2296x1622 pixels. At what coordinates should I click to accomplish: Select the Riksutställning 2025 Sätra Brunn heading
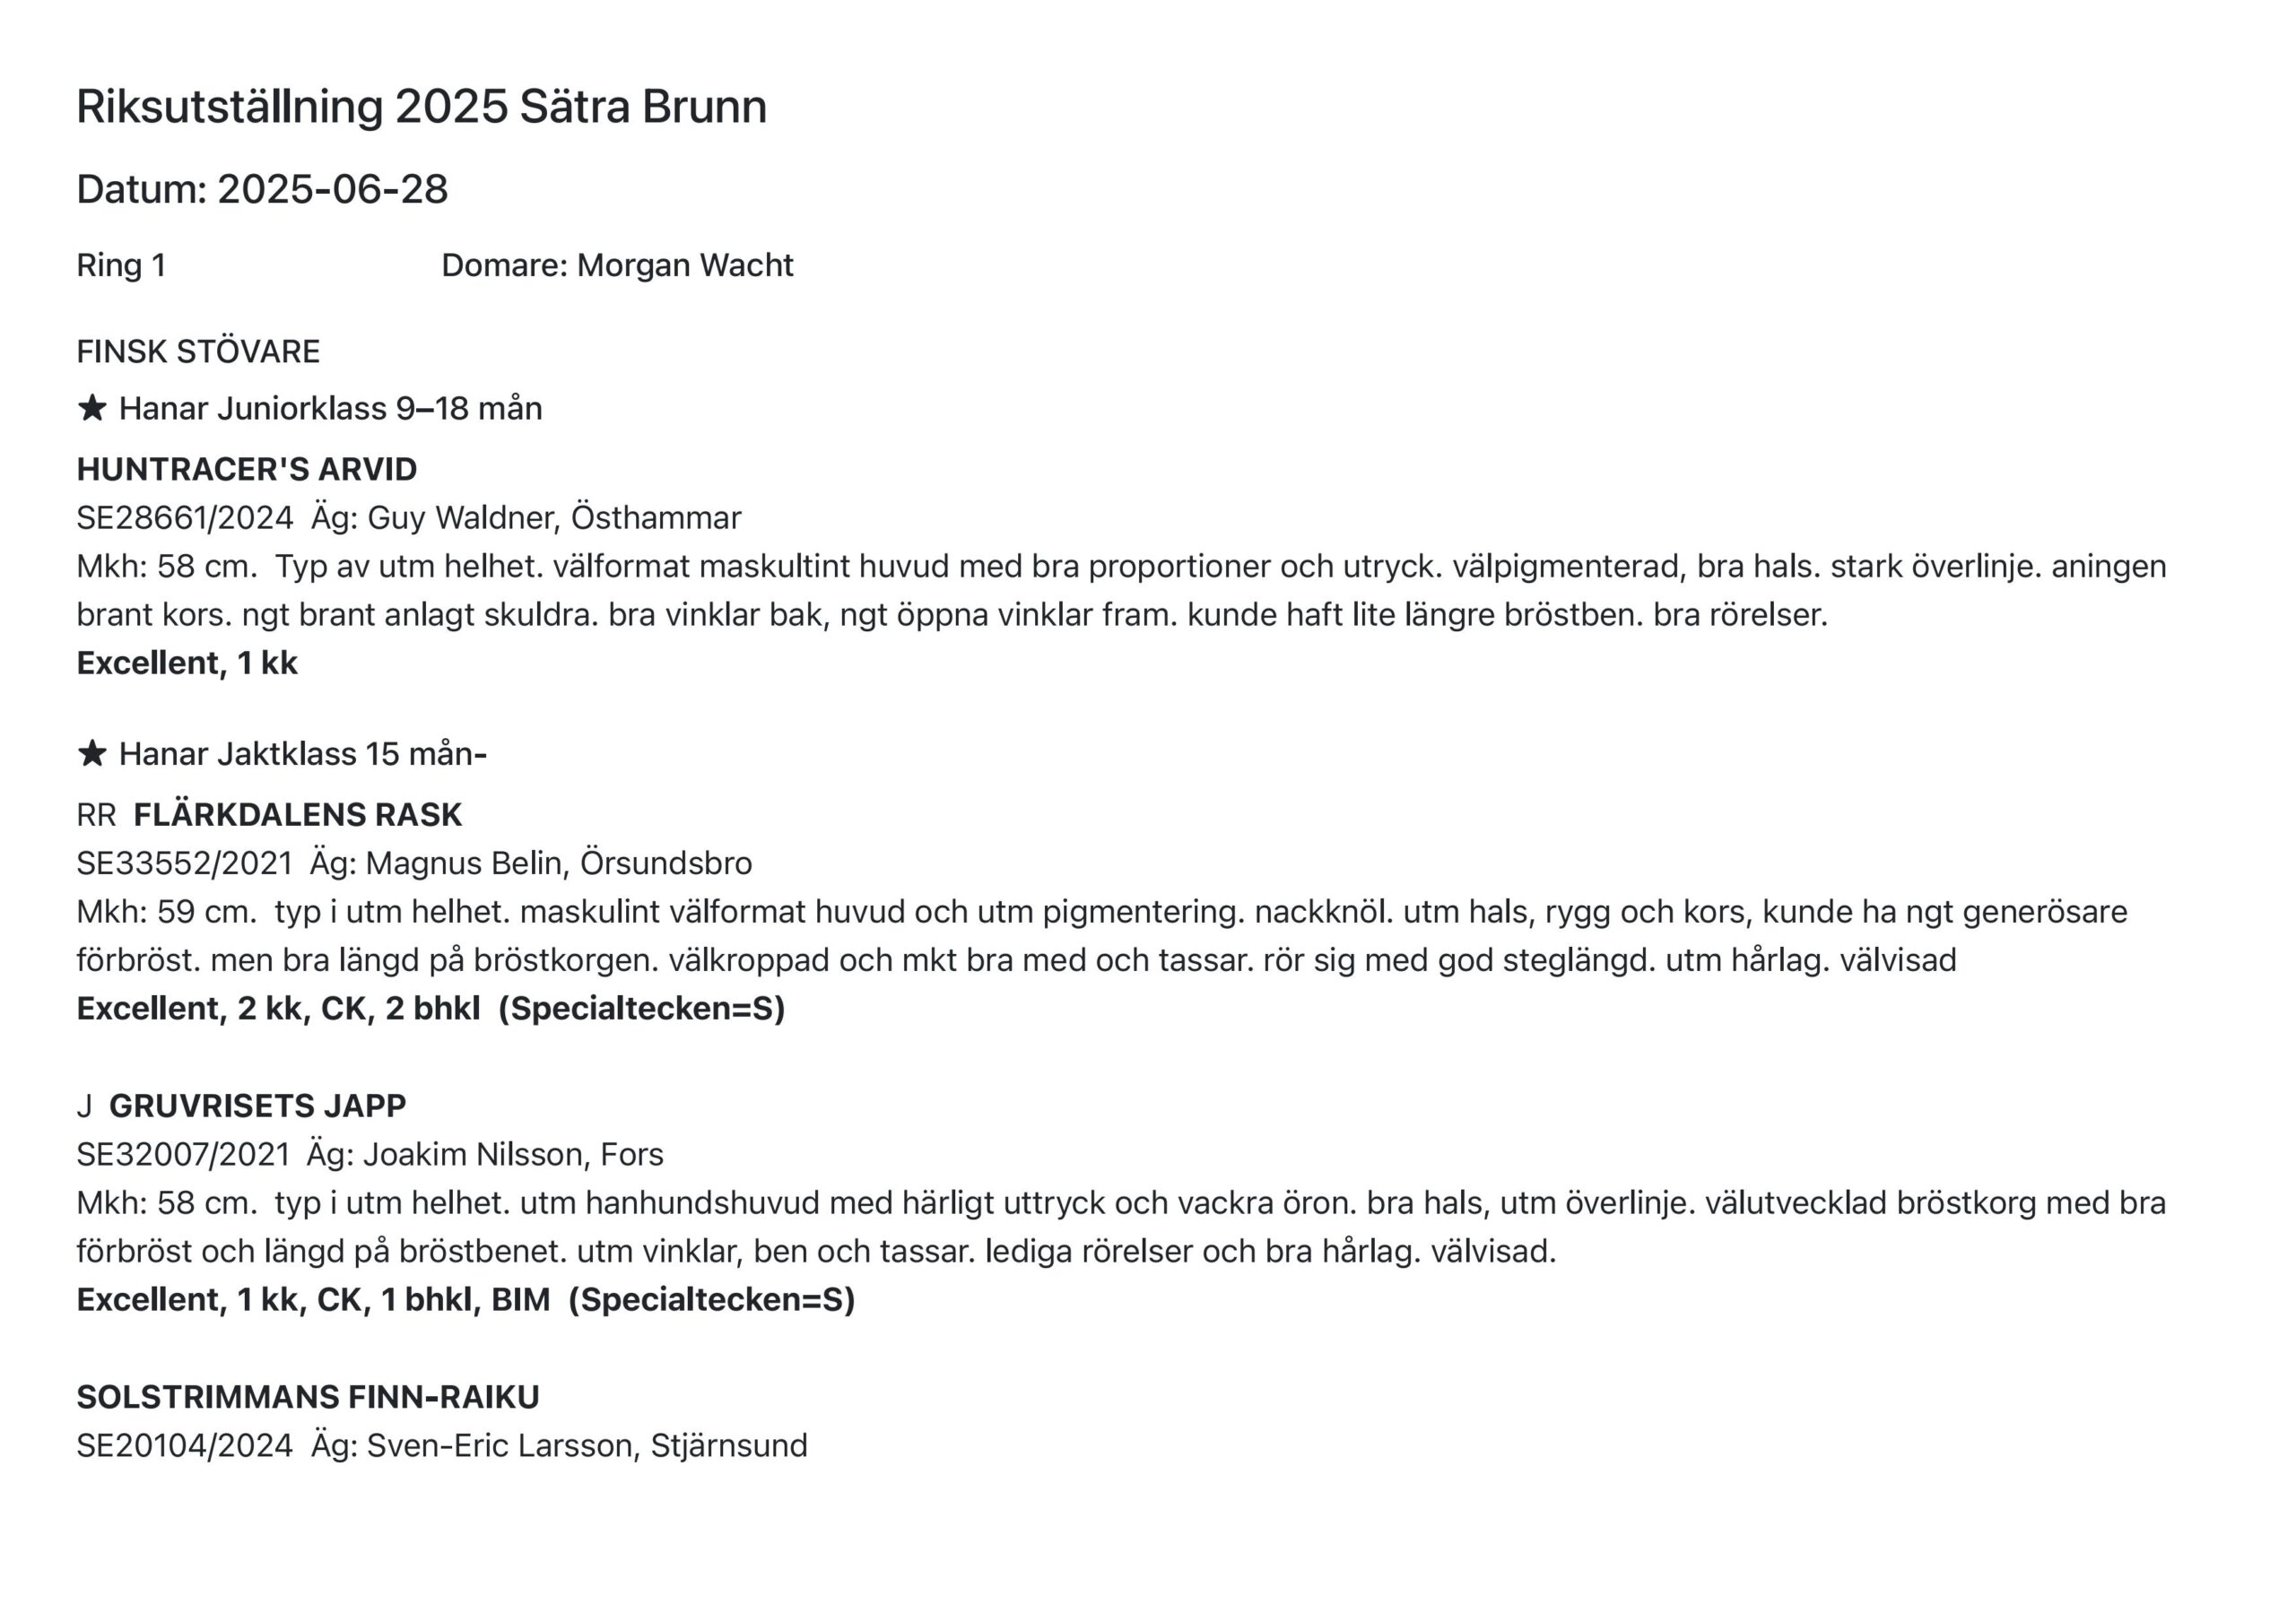422,106
